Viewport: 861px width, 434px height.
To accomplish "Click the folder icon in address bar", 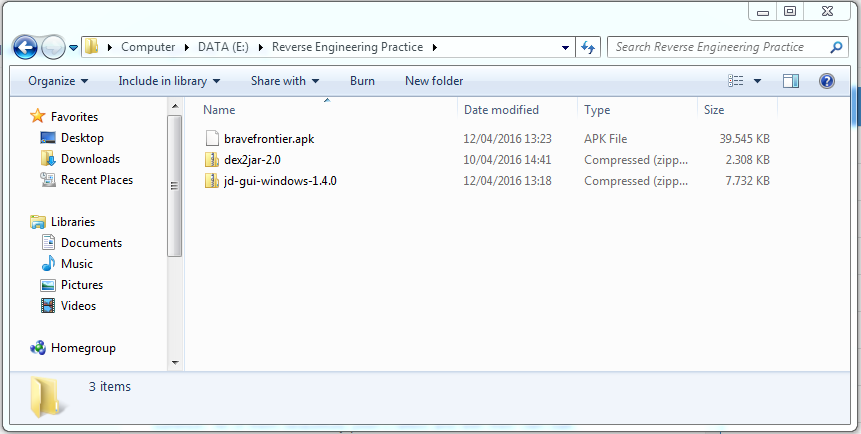I will click(91, 47).
